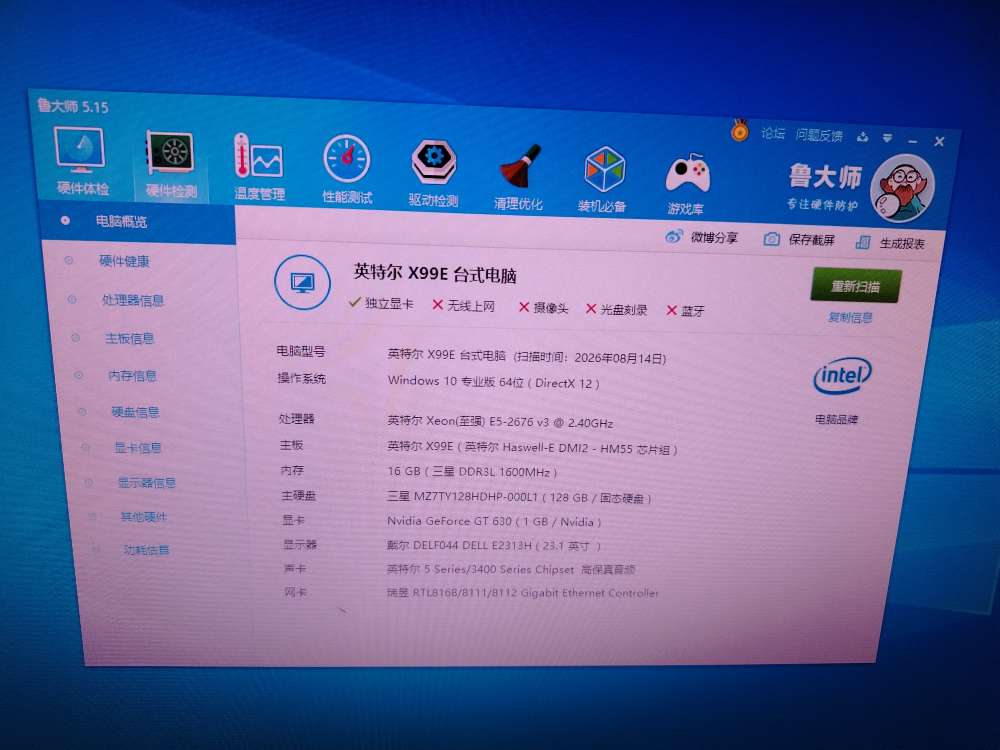Image resolution: width=1000 pixels, height=750 pixels.
Task: Click 生成报表 generate report text
Action: [x=902, y=243]
